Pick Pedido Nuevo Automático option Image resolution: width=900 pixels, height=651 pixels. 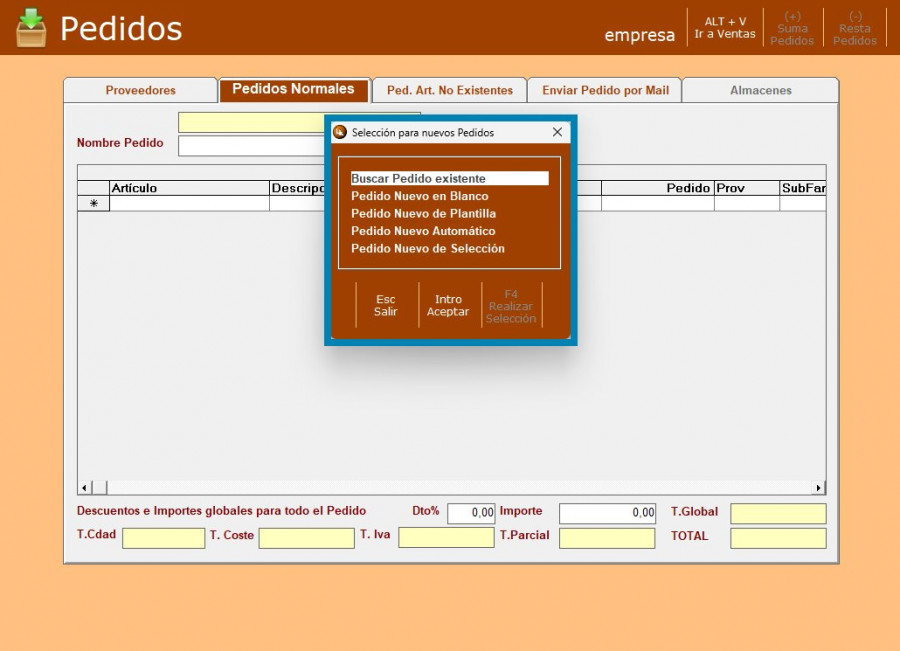[423, 231]
